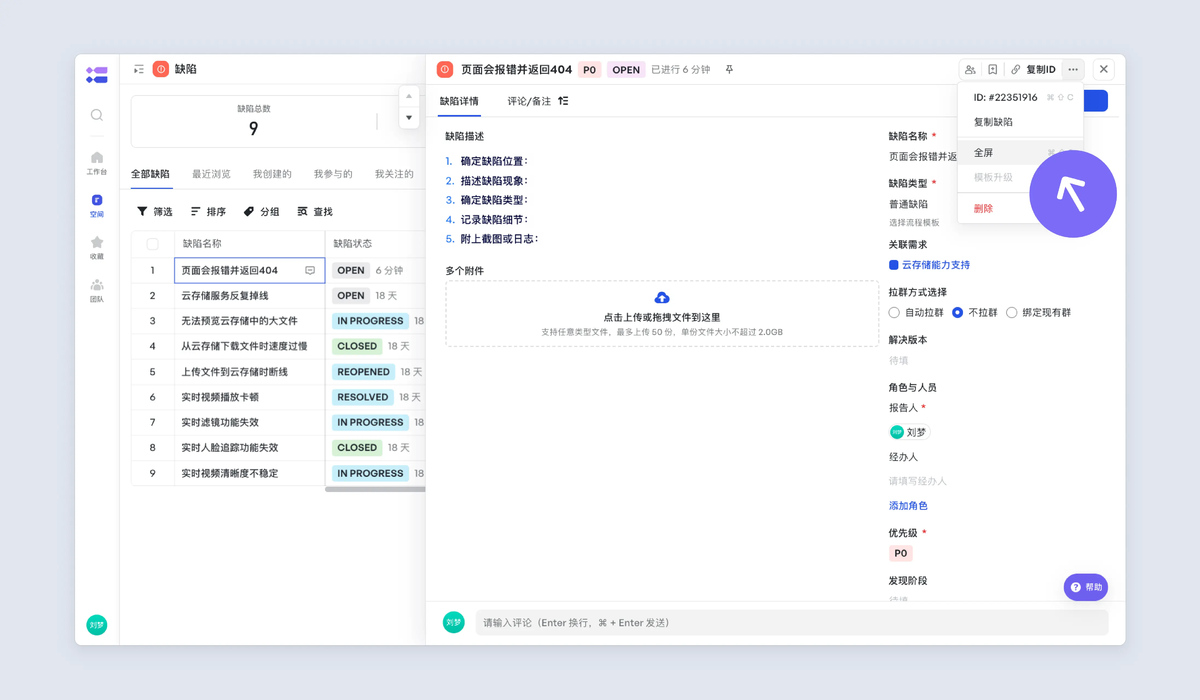Click the red defect icon in detail header
This screenshot has width=1200, height=700.
445,69
